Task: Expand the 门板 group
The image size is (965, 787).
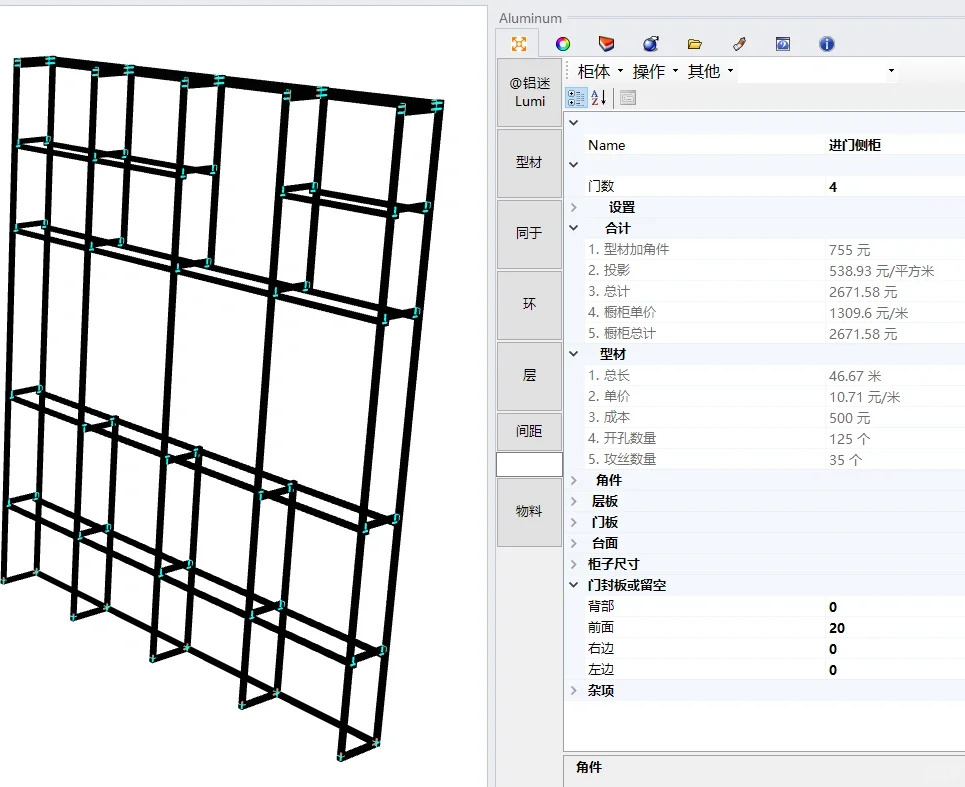Action: 574,522
